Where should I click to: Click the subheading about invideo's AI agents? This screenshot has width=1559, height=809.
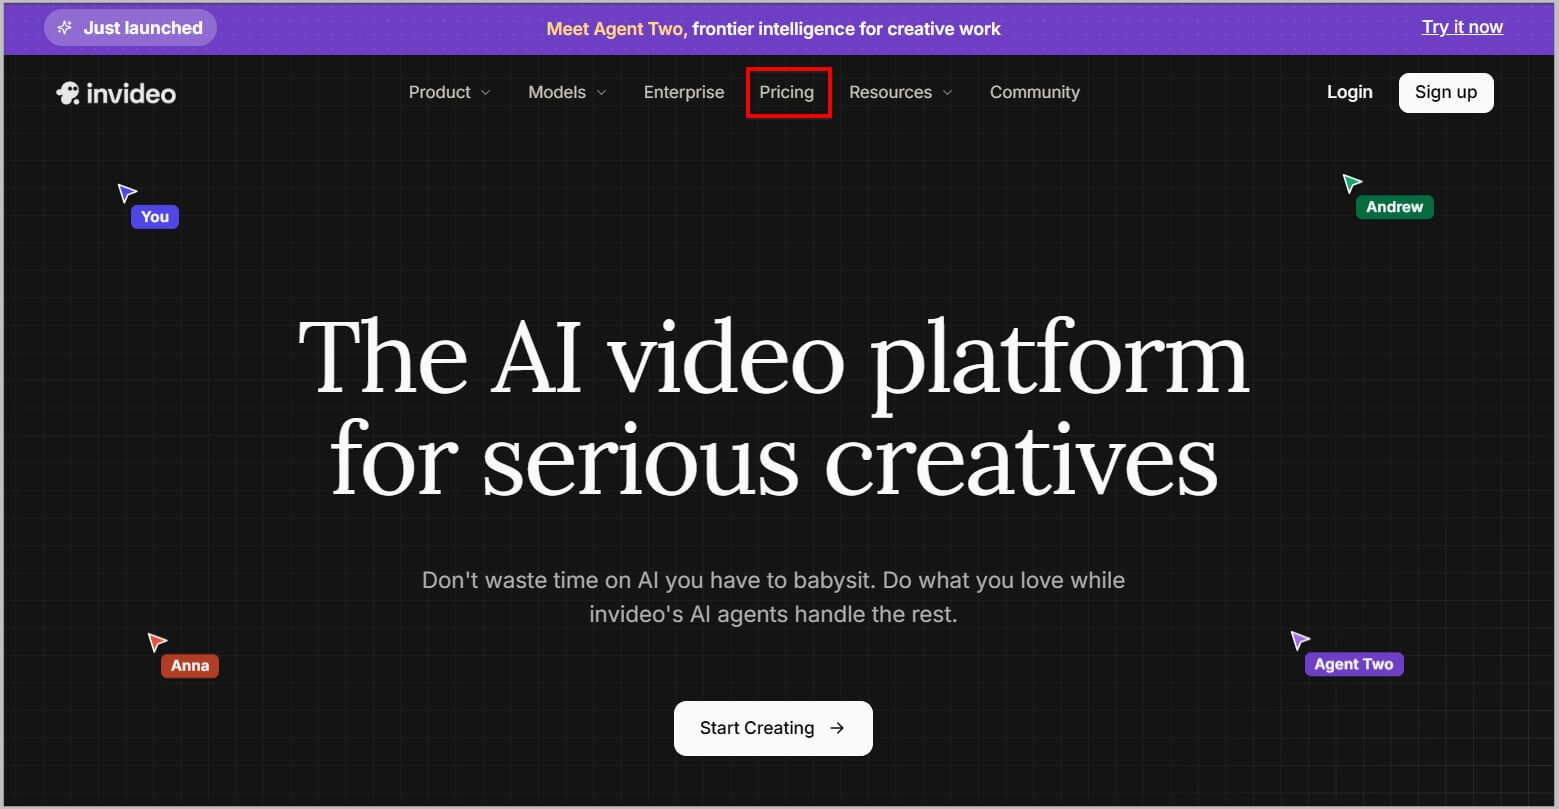773,597
